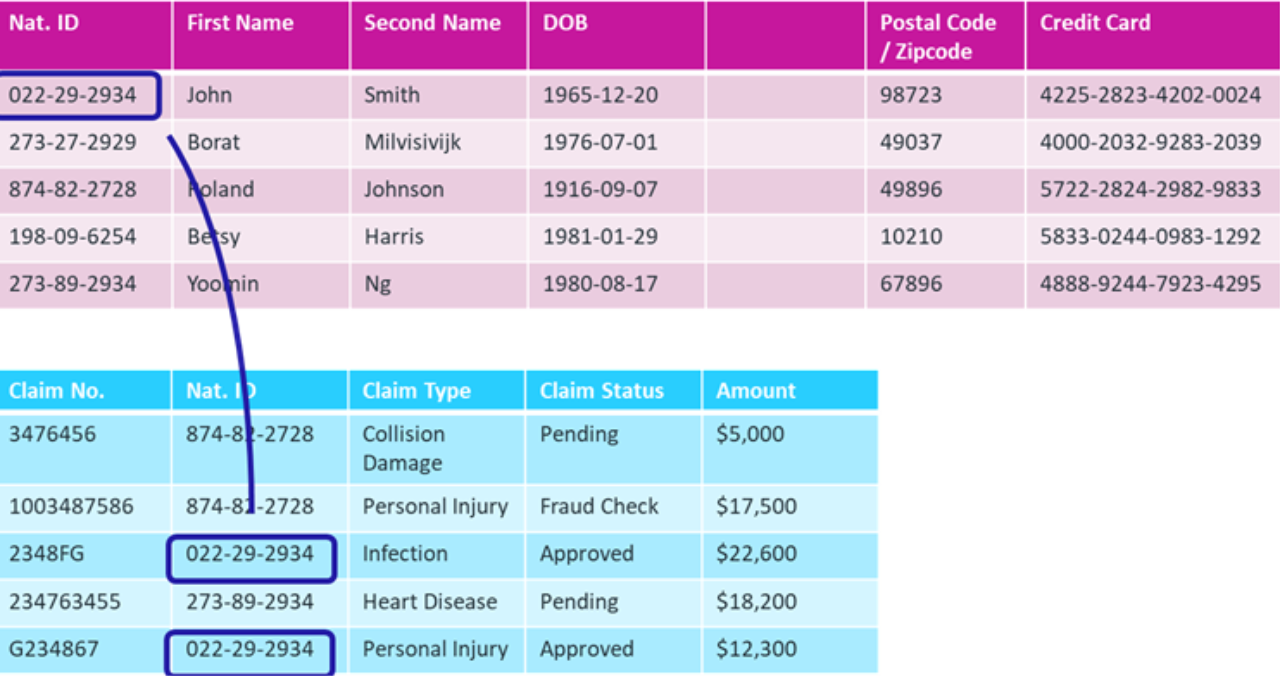The height and width of the screenshot is (676, 1280).
Task: Select claim number 3476456
Action: (x=53, y=434)
